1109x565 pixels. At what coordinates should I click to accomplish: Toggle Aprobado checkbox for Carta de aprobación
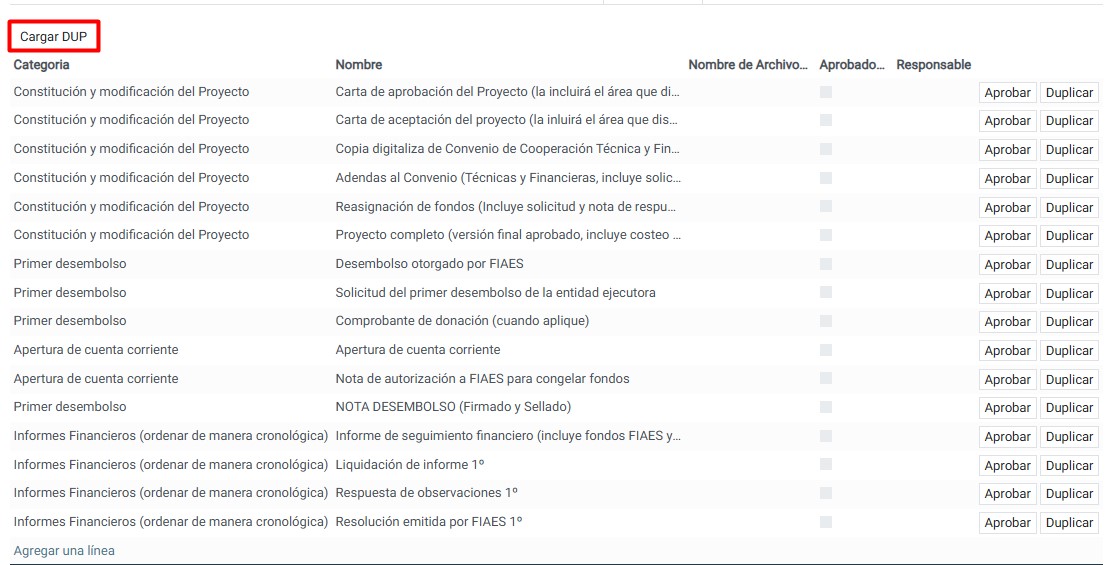pyautogui.click(x=825, y=92)
